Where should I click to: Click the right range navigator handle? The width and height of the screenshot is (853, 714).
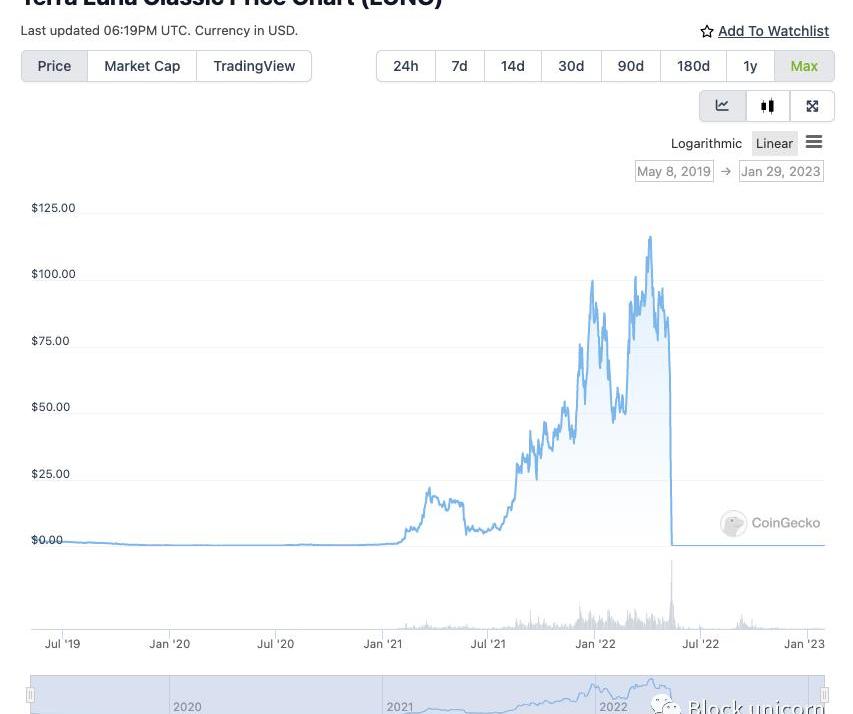coord(824,694)
